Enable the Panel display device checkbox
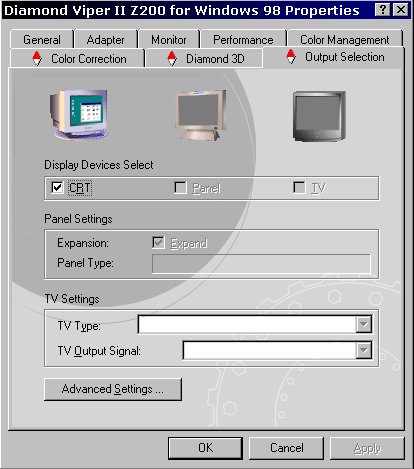Viewport: 414px width, 469px height. click(180, 187)
